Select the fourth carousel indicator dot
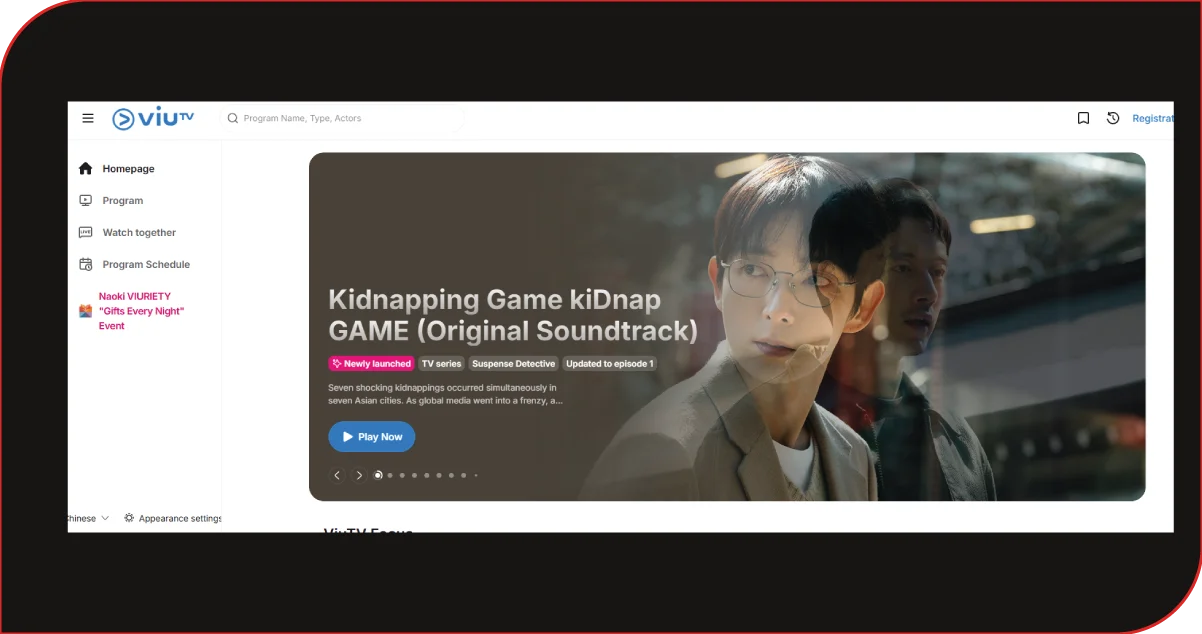 pyautogui.click(x=414, y=475)
